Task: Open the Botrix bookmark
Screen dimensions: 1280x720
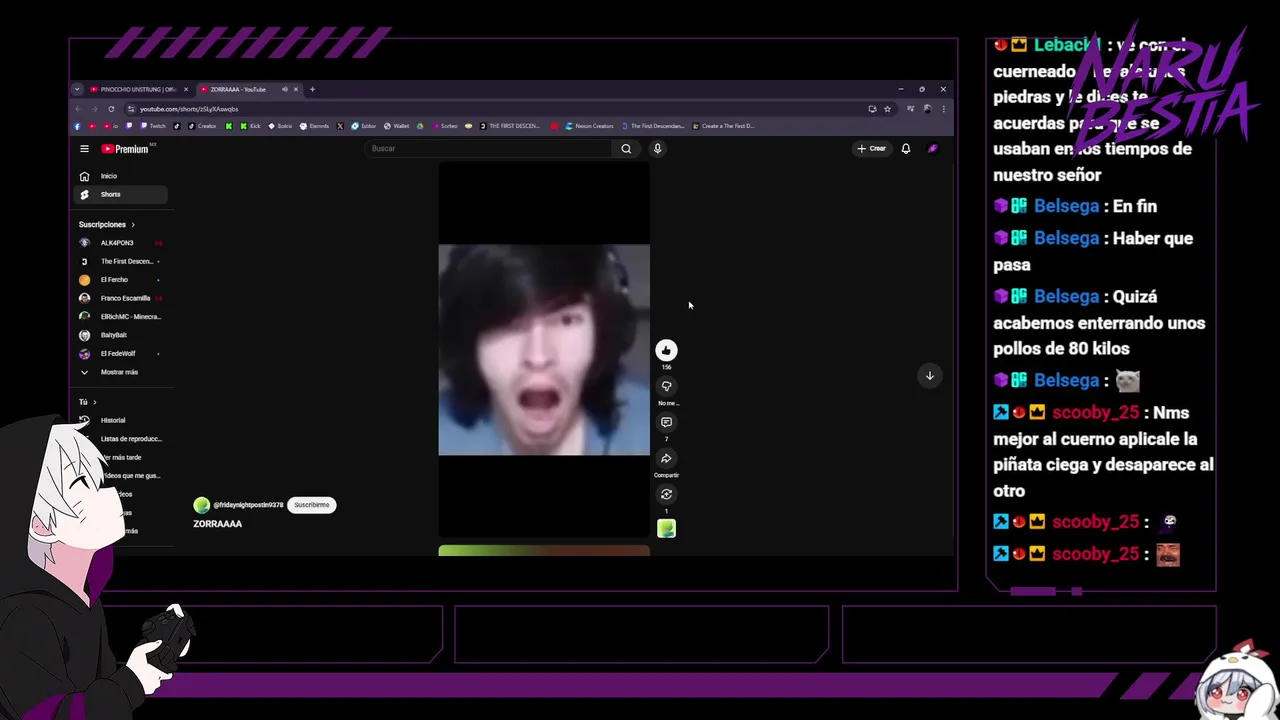Action: click(x=280, y=126)
